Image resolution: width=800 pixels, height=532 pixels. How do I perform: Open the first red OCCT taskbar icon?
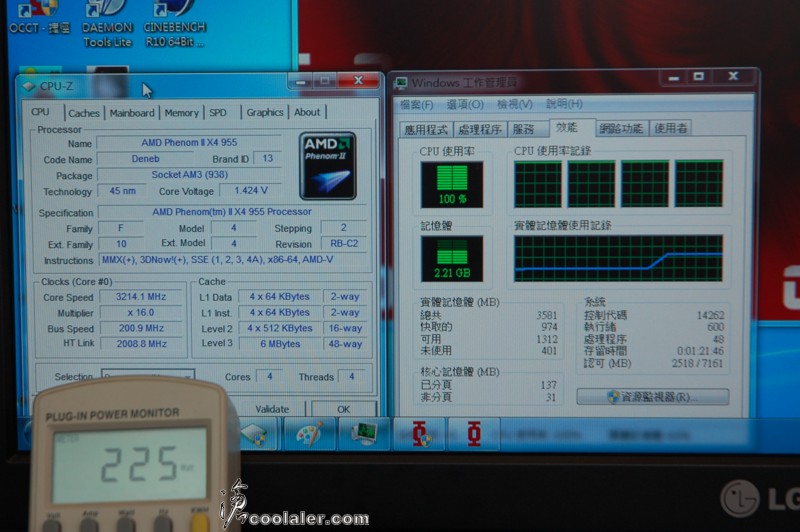pos(420,434)
